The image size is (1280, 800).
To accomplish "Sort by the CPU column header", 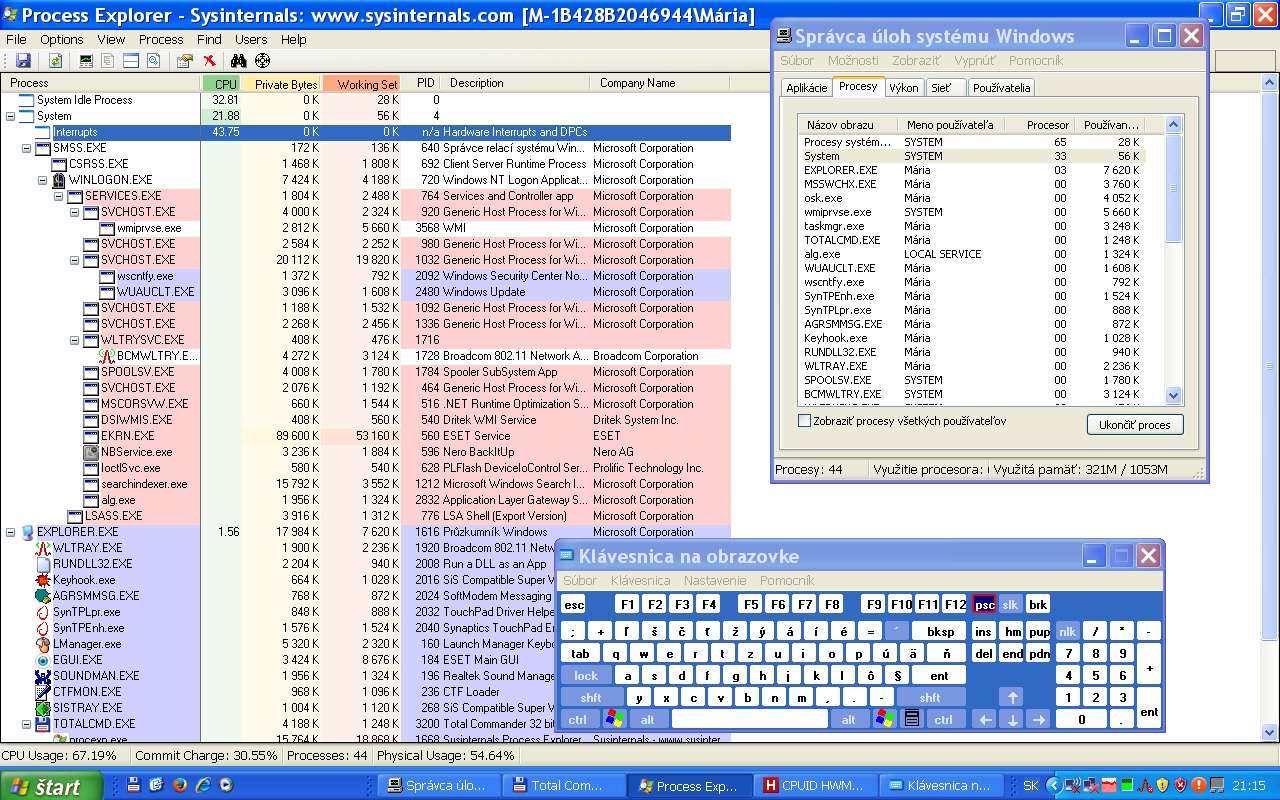I will [221, 84].
